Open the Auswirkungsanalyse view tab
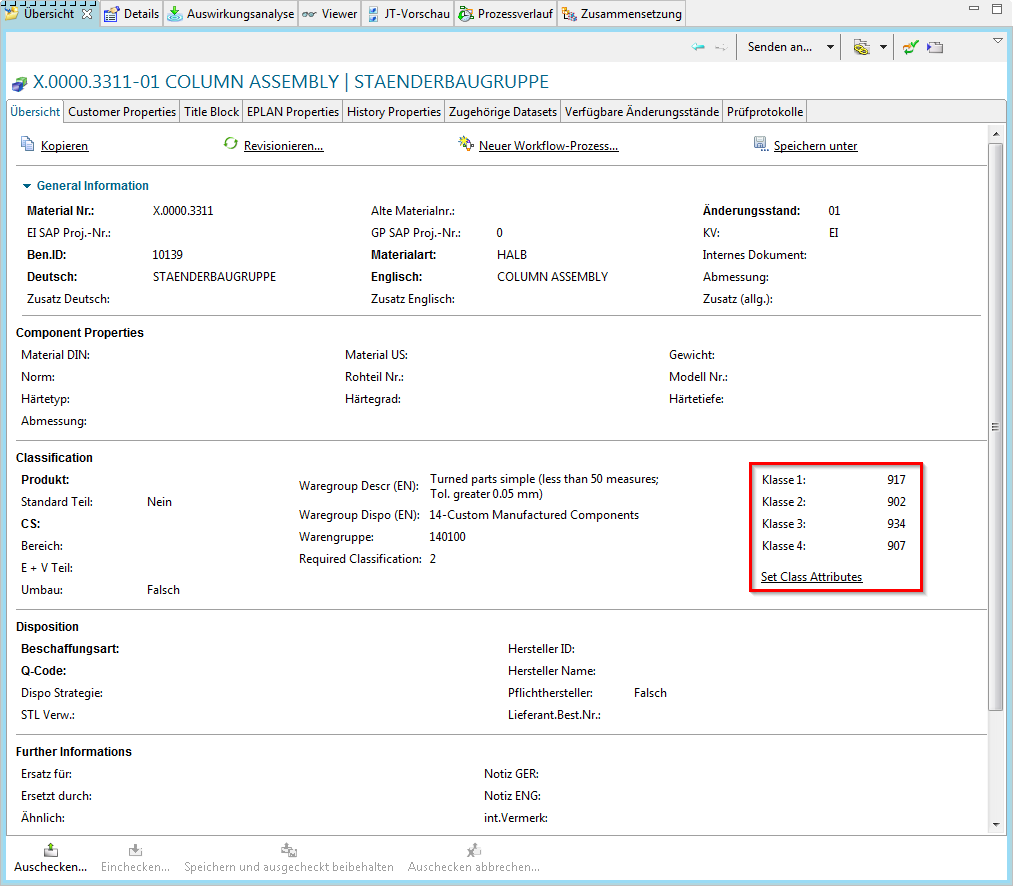 click(230, 14)
